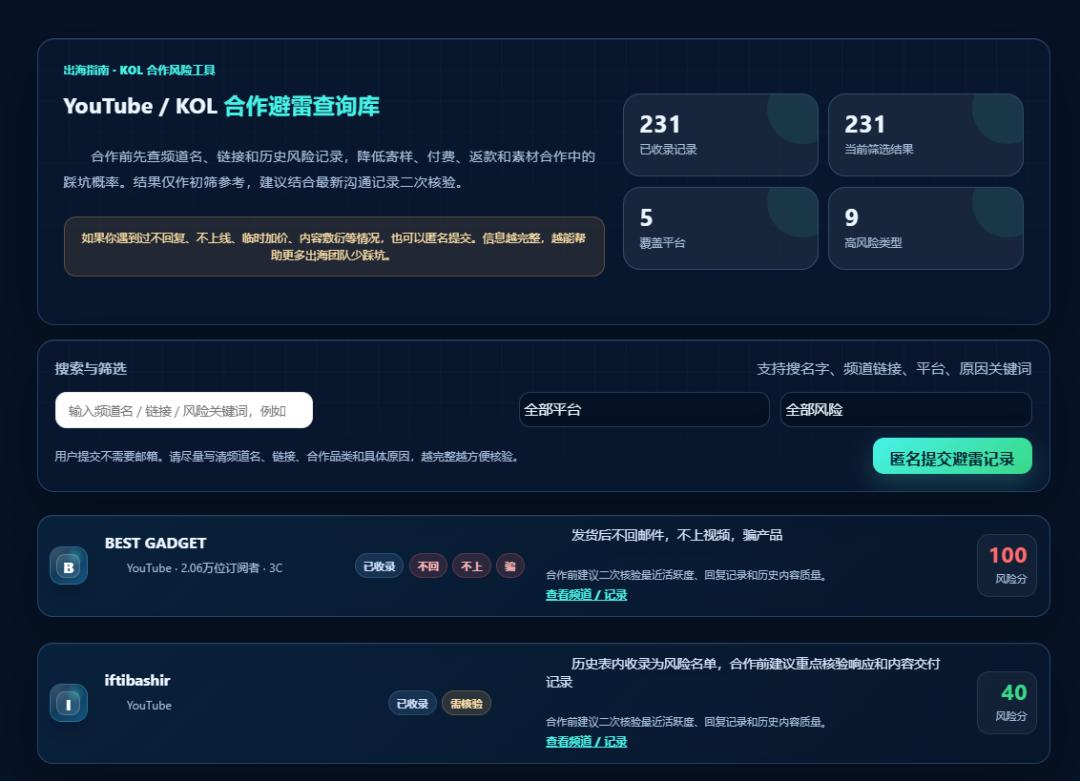This screenshot has height=781, width=1080.
Task: Open 查看频道 / 记录 link for BEST GADGET
Action: (x=586, y=595)
